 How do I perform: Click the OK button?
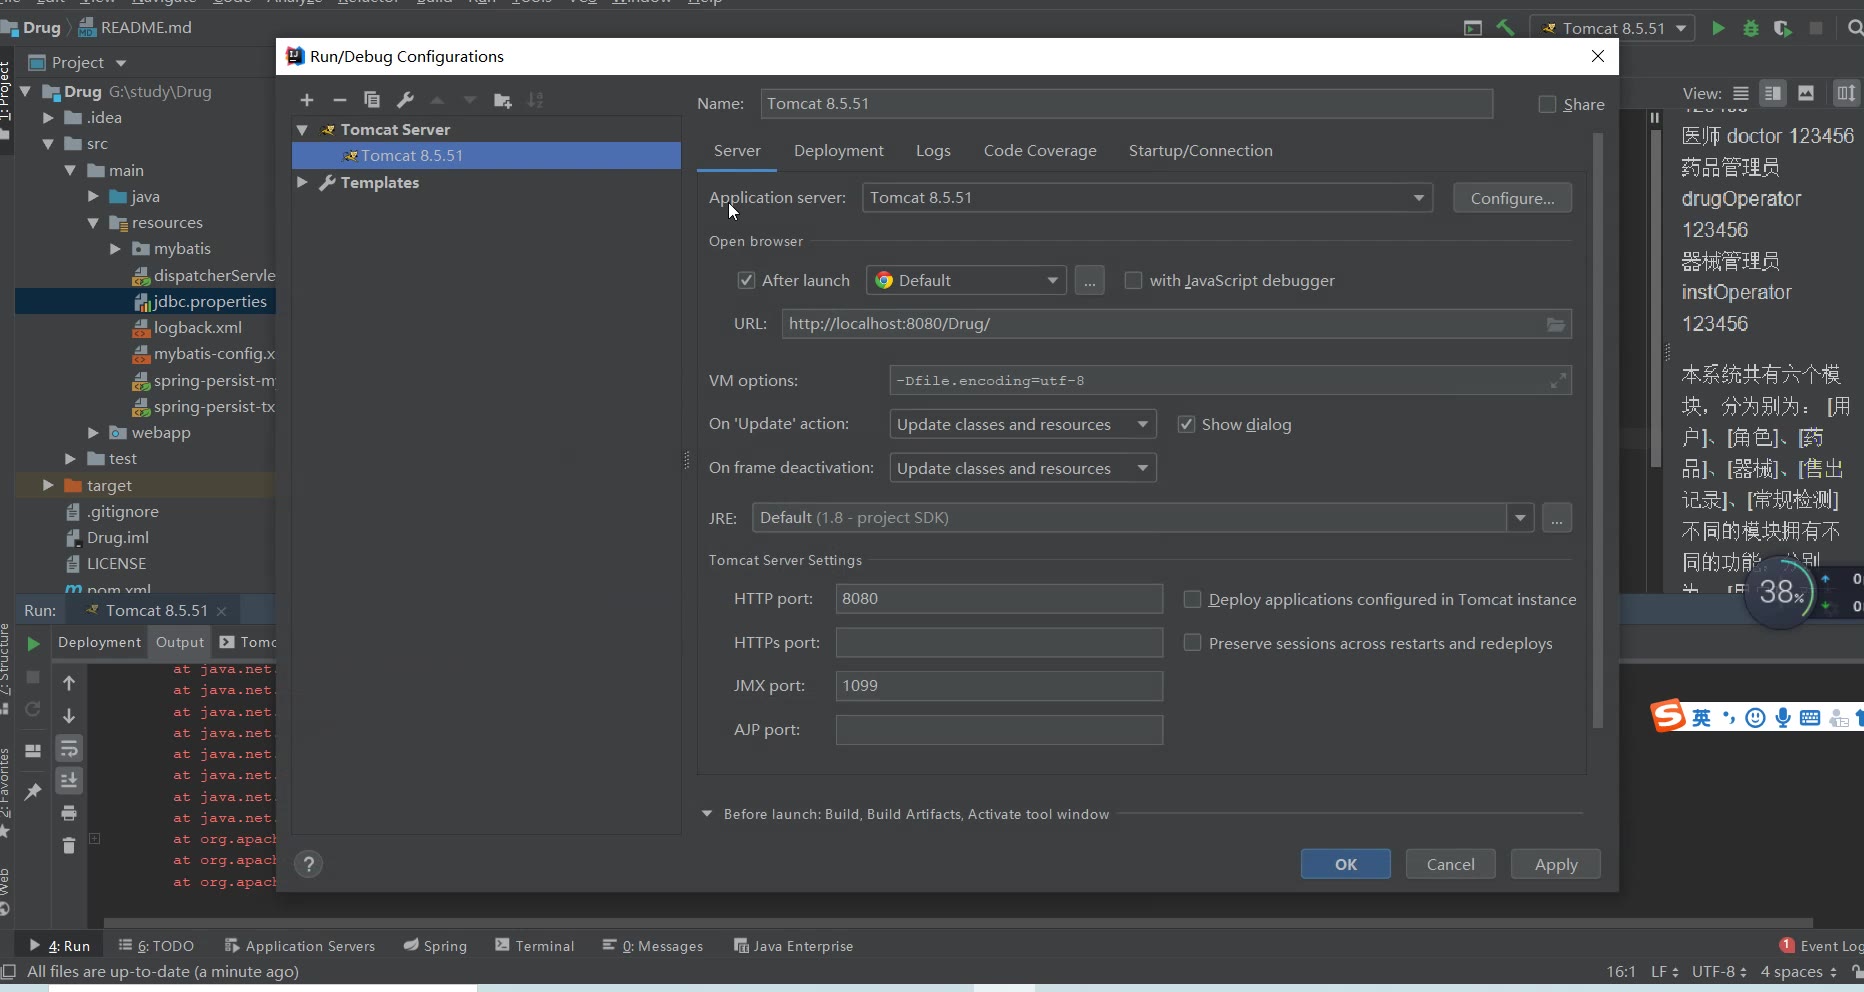click(x=1345, y=864)
